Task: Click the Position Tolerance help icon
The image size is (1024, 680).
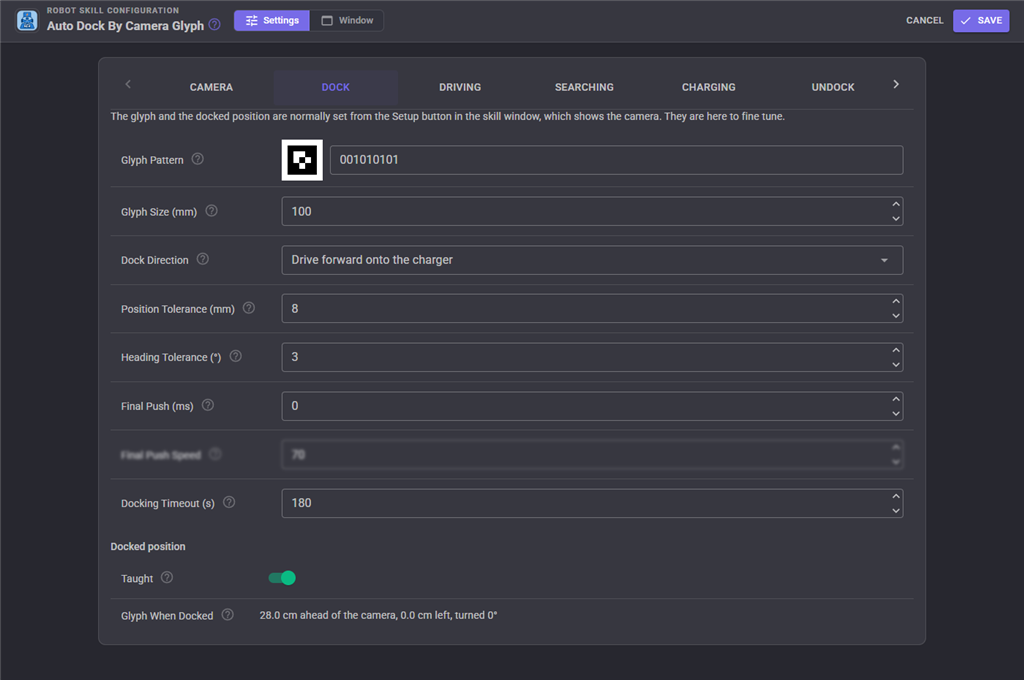Action: click(x=249, y=308)
